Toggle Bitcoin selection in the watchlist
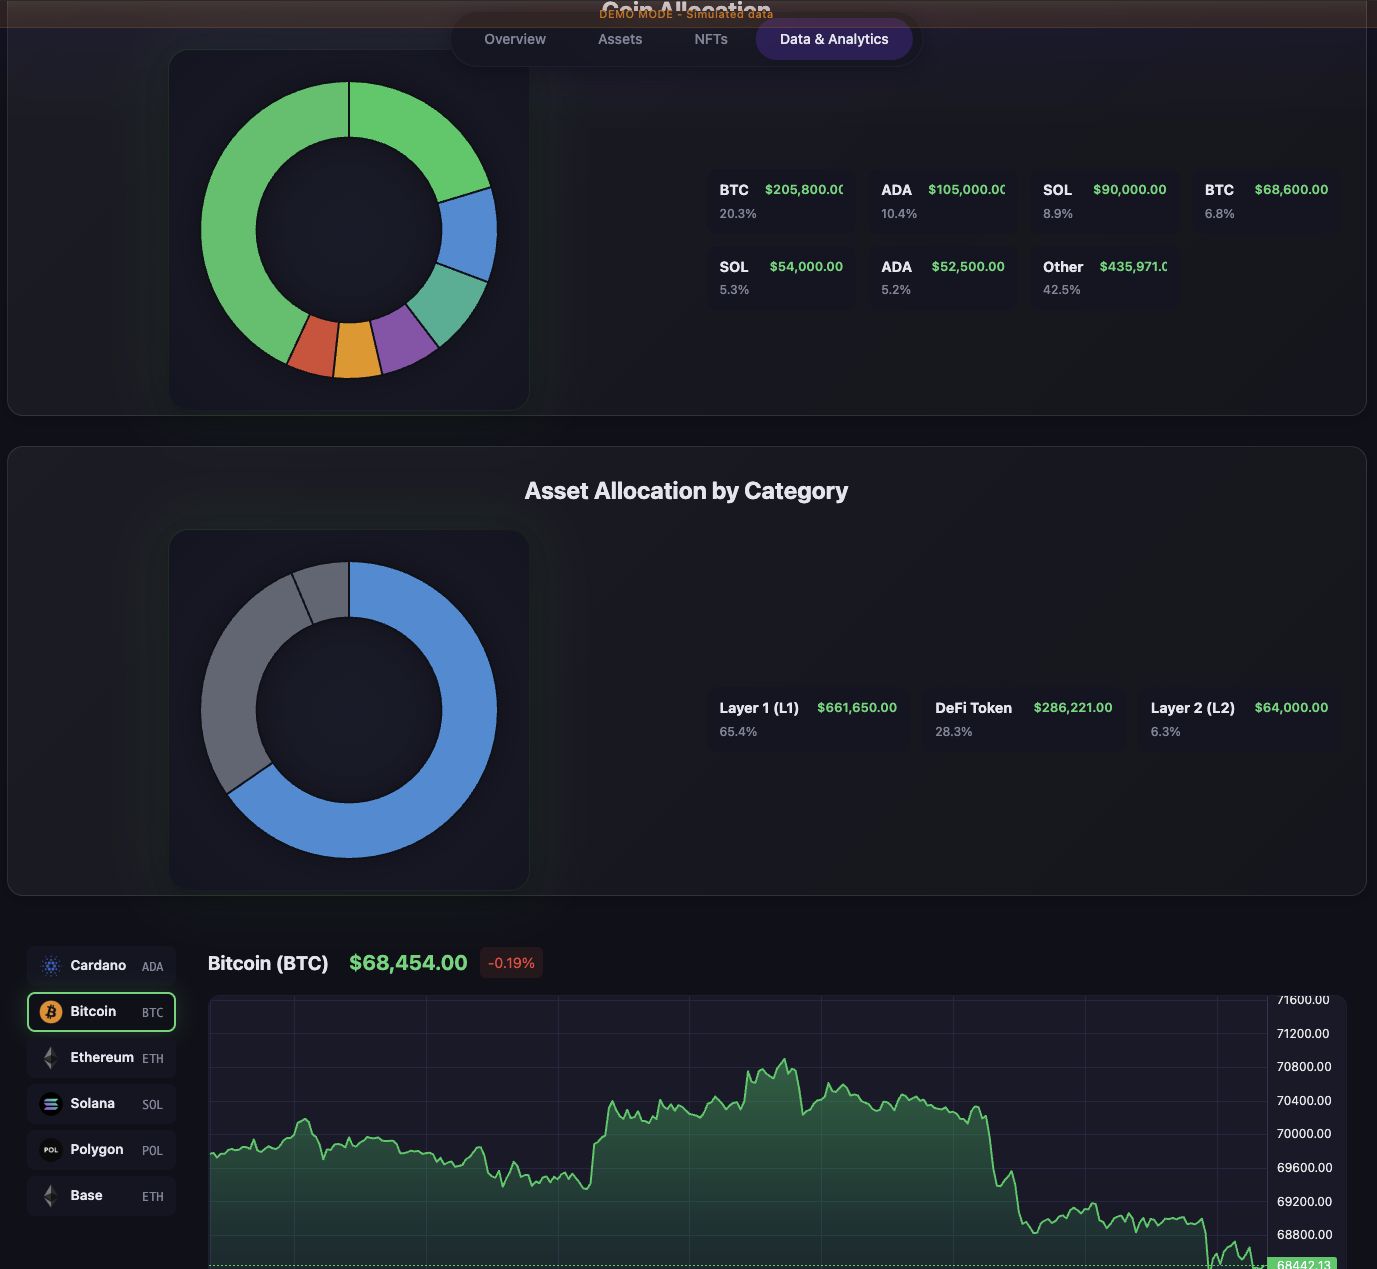This screenshot has height=1269, width=1377. 100,1011
